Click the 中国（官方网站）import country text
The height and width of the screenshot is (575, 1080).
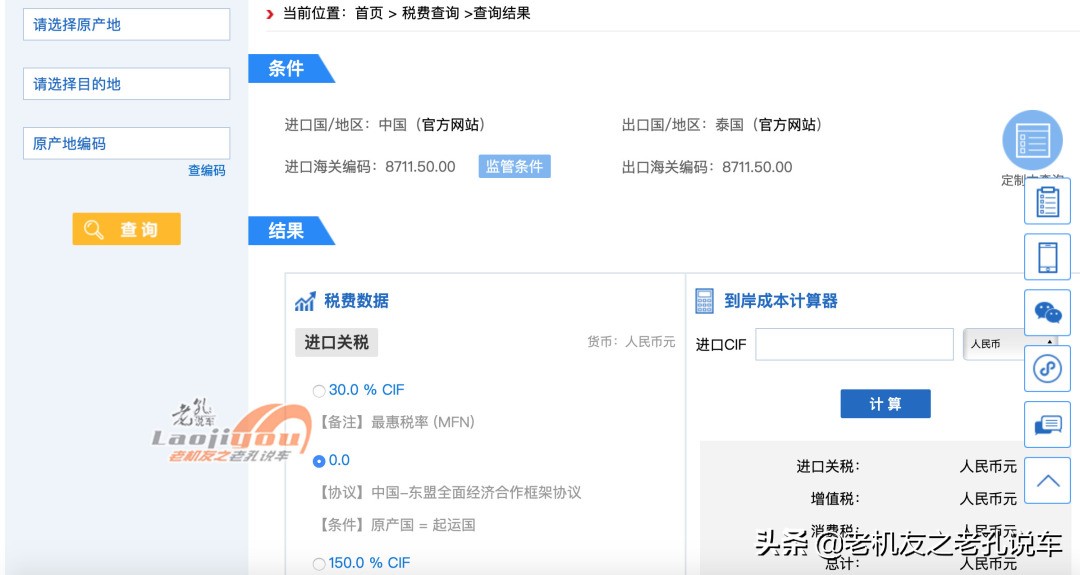(x=432, y=125)
